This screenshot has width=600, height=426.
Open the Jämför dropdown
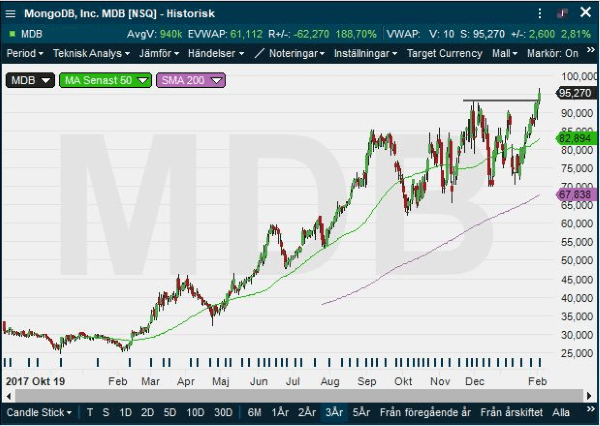[159, 53]
